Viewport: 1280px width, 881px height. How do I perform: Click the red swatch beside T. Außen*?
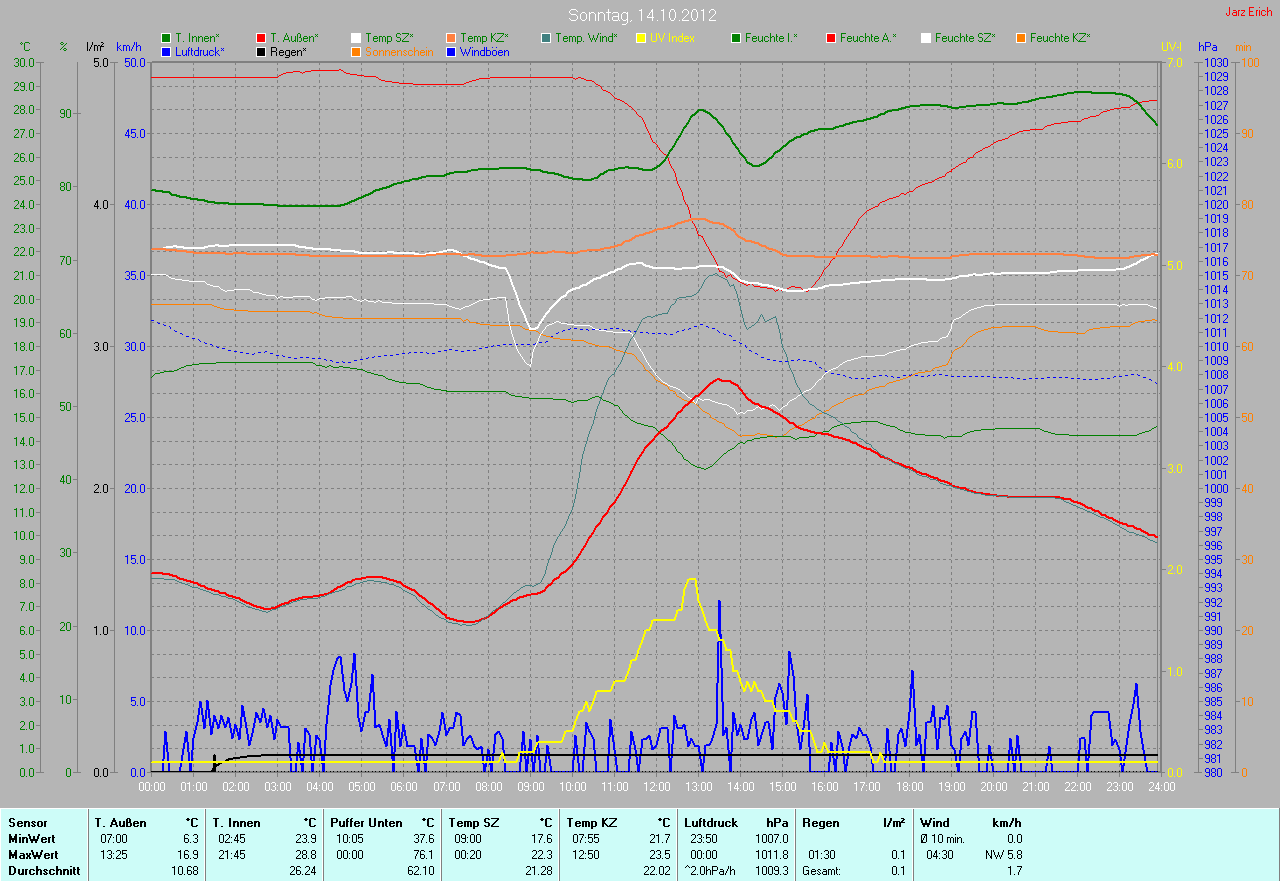(261, 38)
